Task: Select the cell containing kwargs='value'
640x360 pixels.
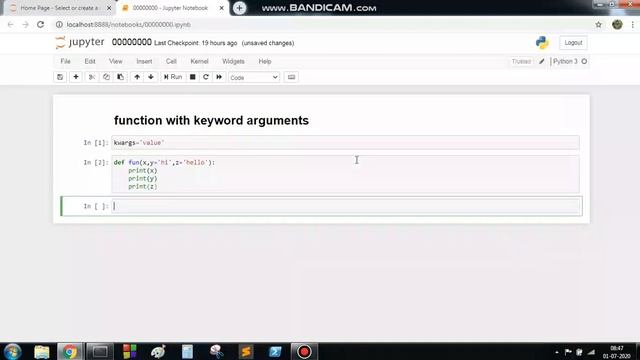Action: [345, 142]
